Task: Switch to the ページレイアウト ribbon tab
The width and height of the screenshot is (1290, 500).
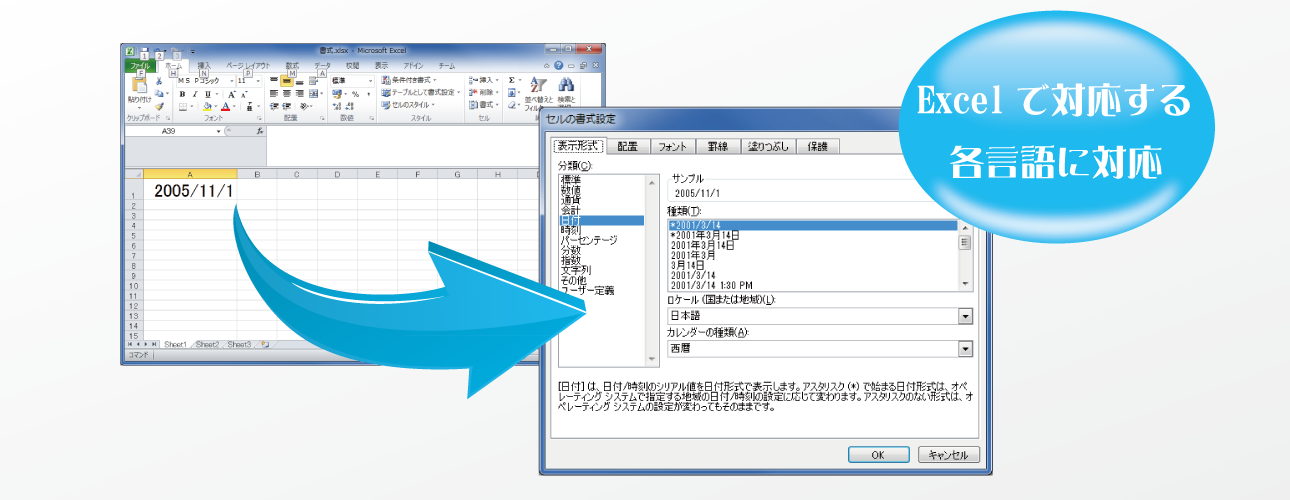Action: [248, 65]
